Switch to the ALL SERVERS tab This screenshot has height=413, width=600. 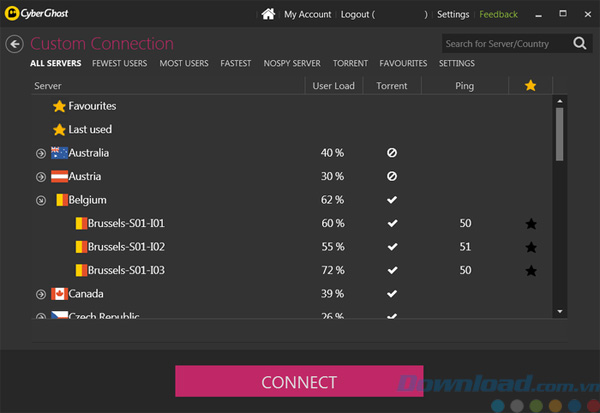tap(55, 63)
